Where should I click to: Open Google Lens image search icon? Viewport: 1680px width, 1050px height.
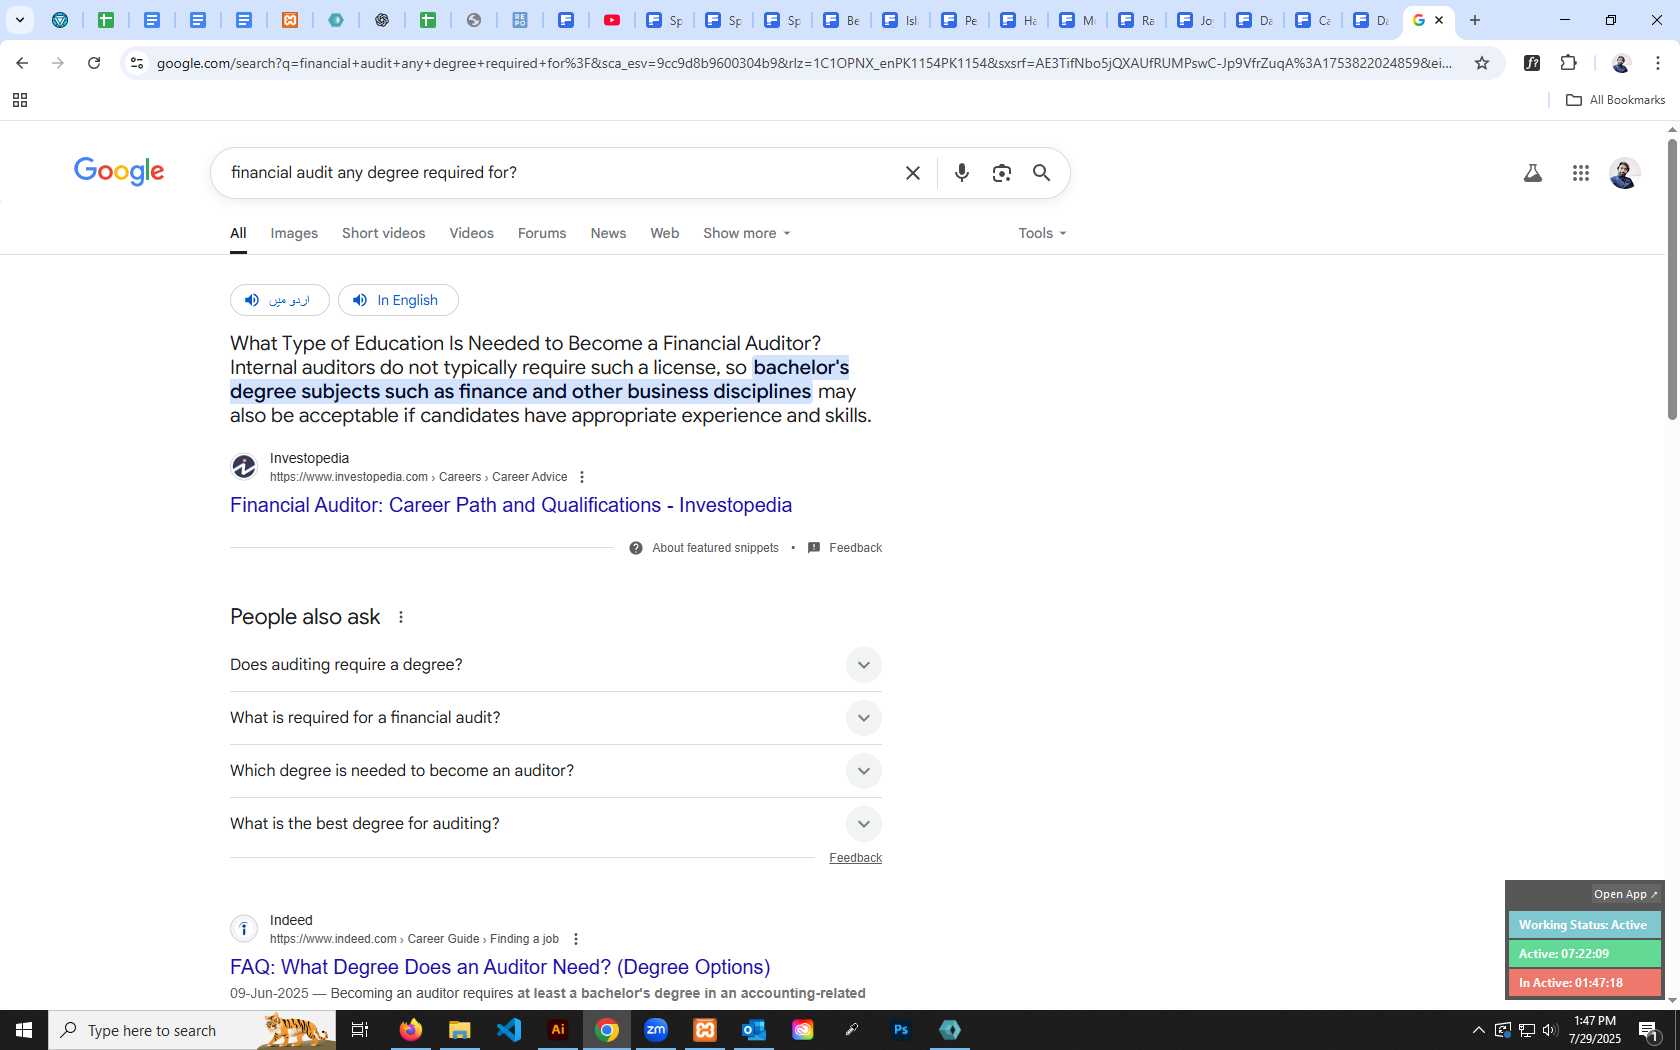click(x=1001, y=173)
